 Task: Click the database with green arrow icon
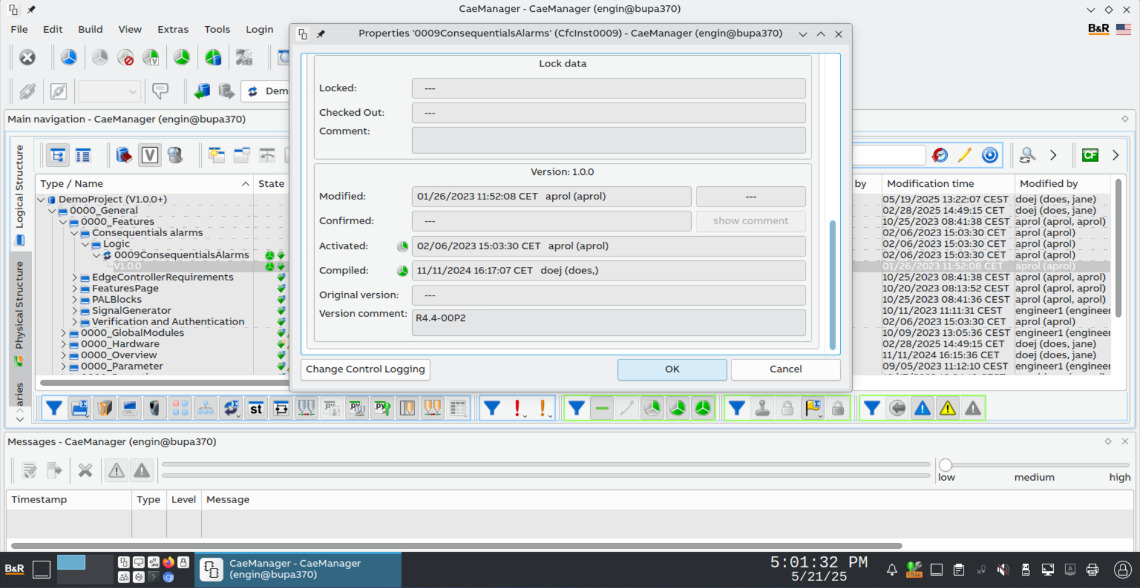coord(202,91)
